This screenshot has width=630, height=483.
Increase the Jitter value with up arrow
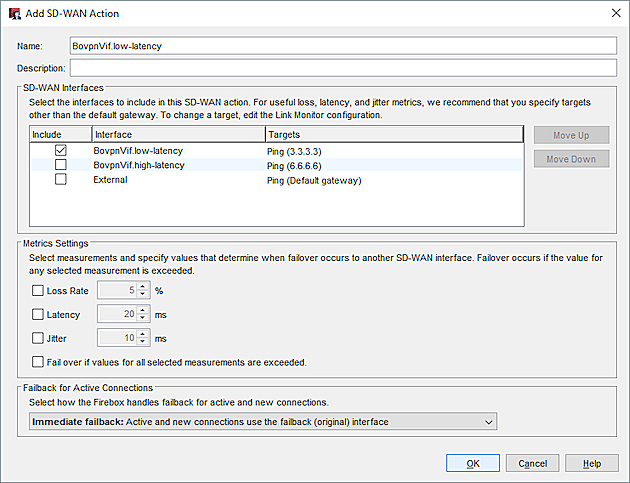coord(143,334)
